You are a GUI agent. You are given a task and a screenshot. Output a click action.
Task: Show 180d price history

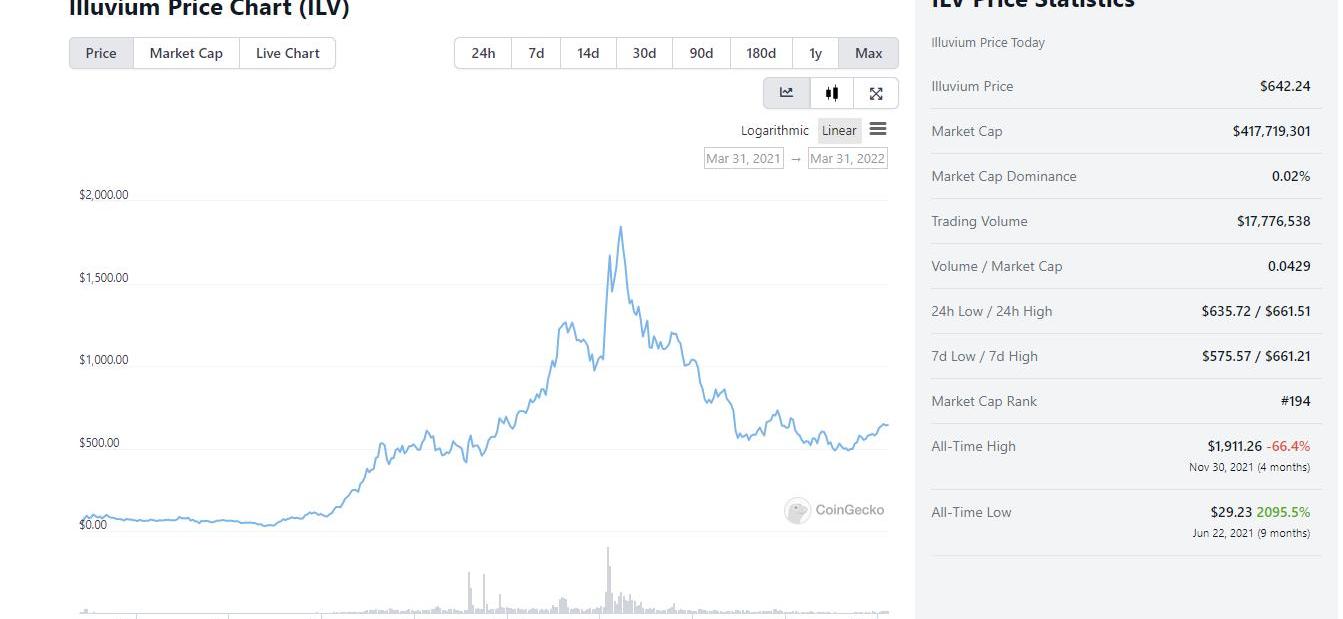[761, 53]
